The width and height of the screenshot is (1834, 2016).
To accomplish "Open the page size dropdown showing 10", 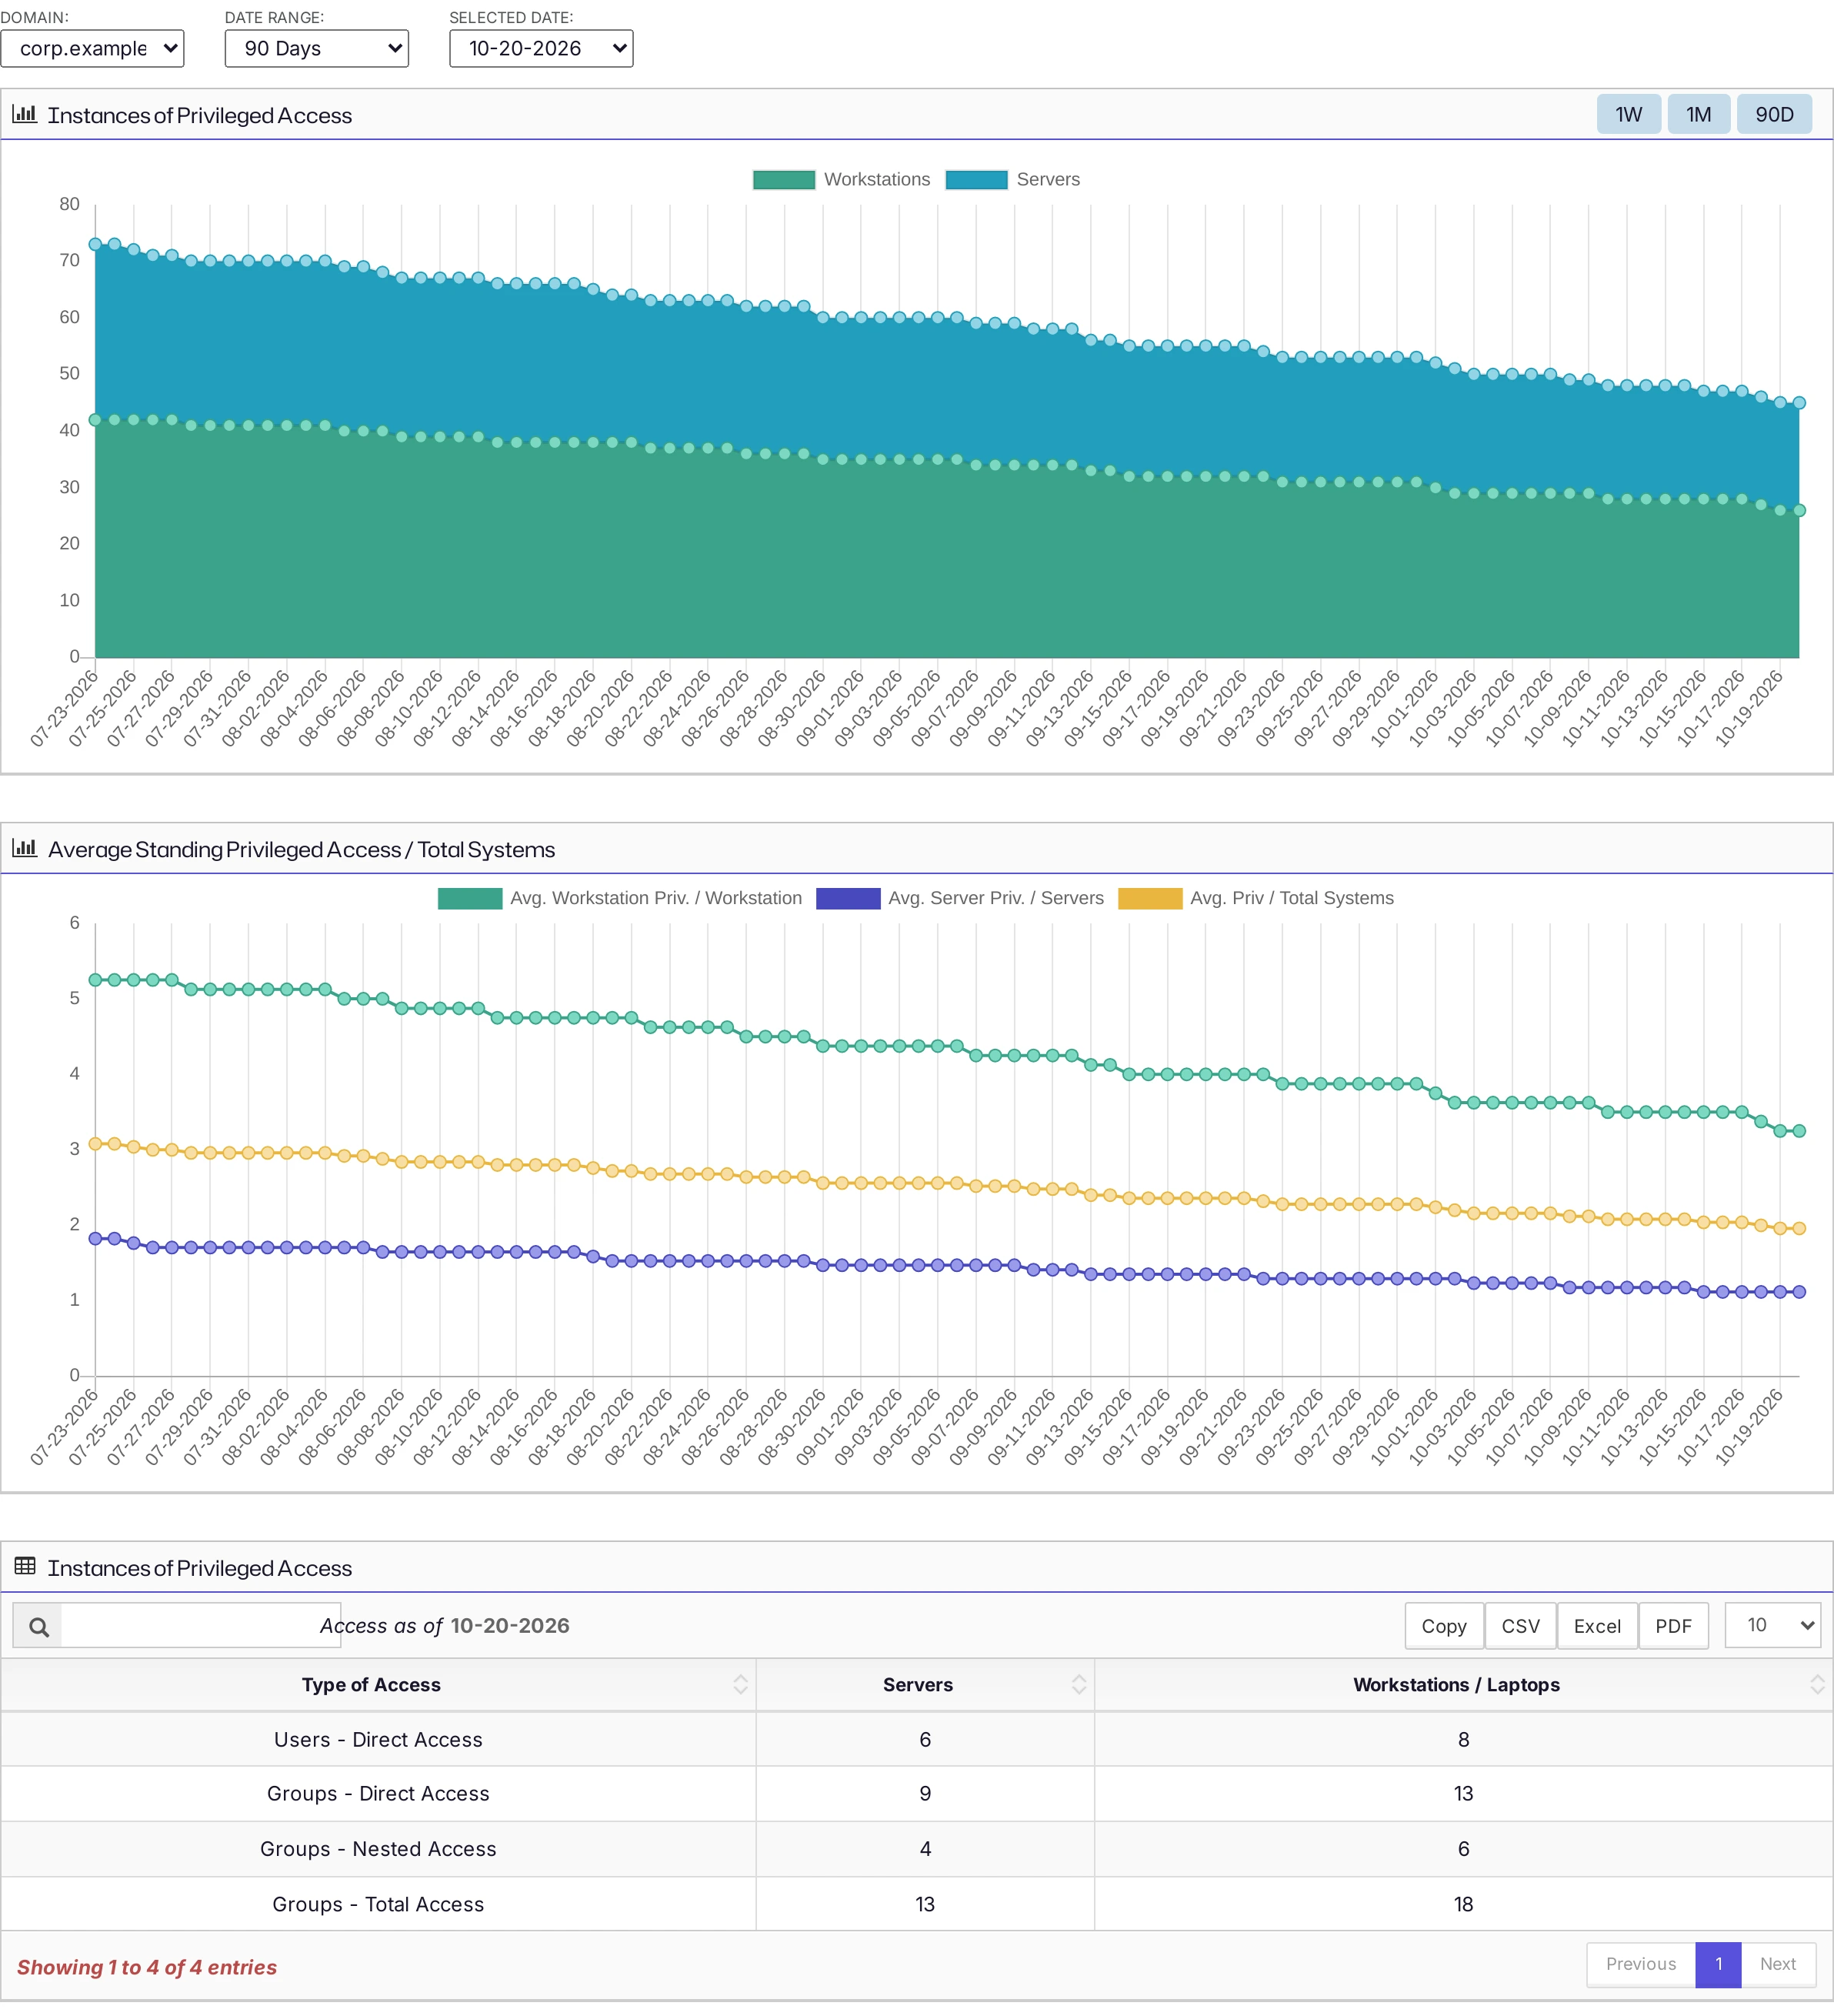I will point(1772,1625).
